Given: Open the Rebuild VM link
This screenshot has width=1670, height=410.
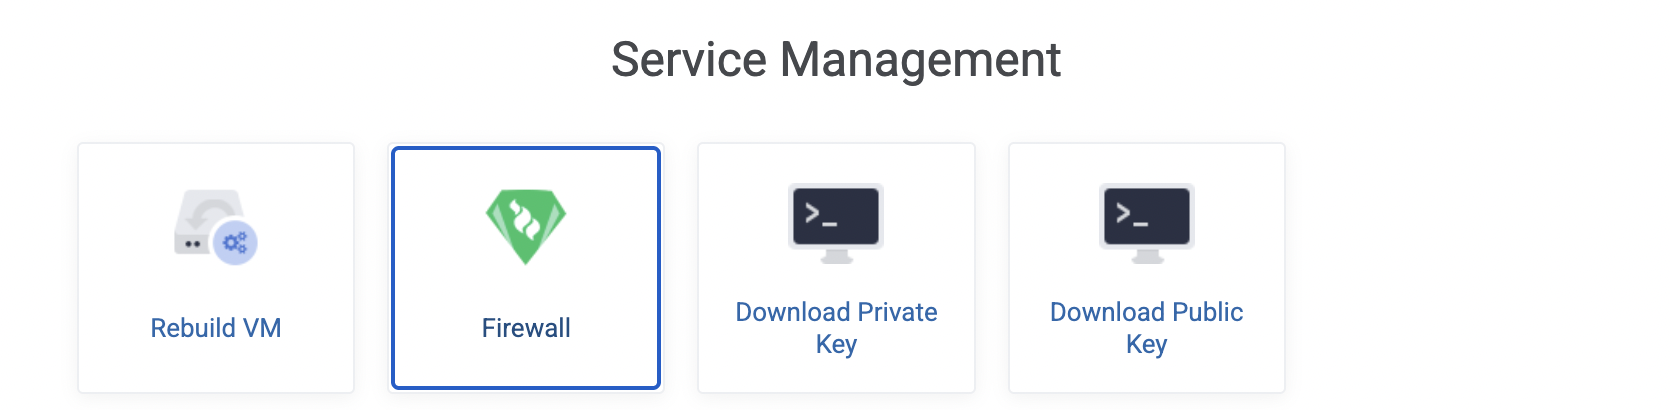Looking at the screenshot, I should tap(216, 328).
